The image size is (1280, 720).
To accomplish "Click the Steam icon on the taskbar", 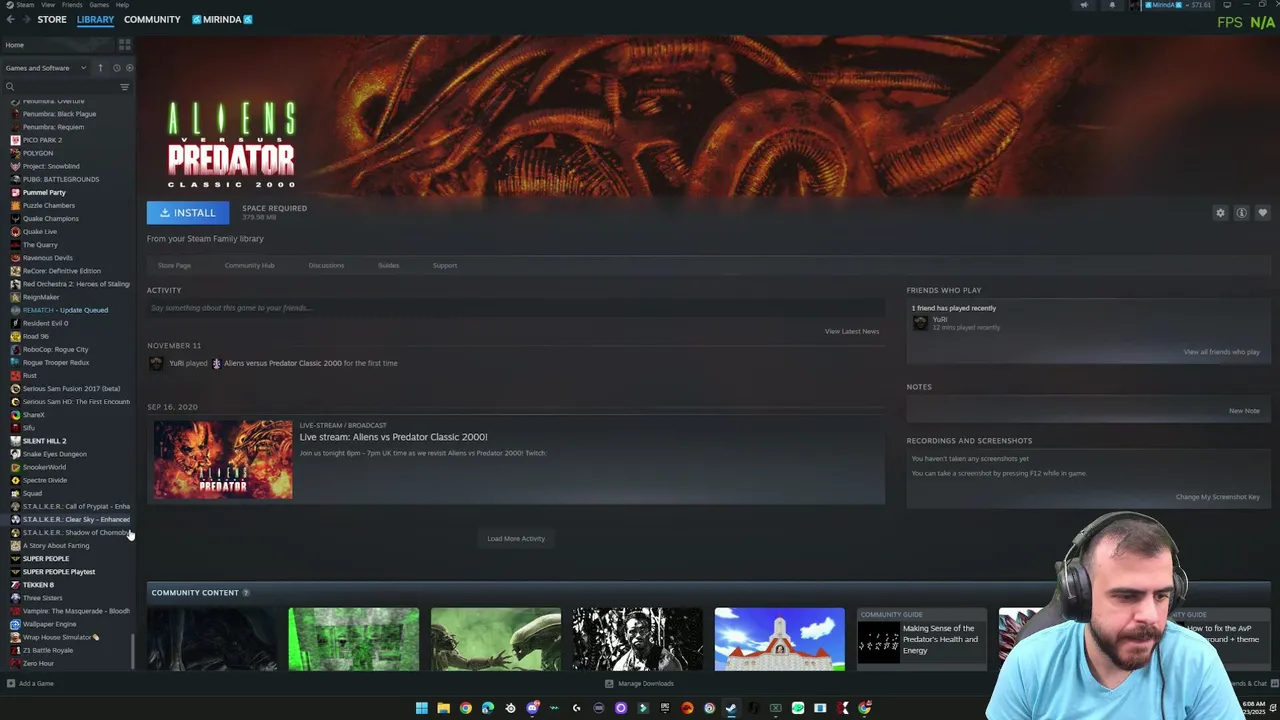I will coord(731,708).
